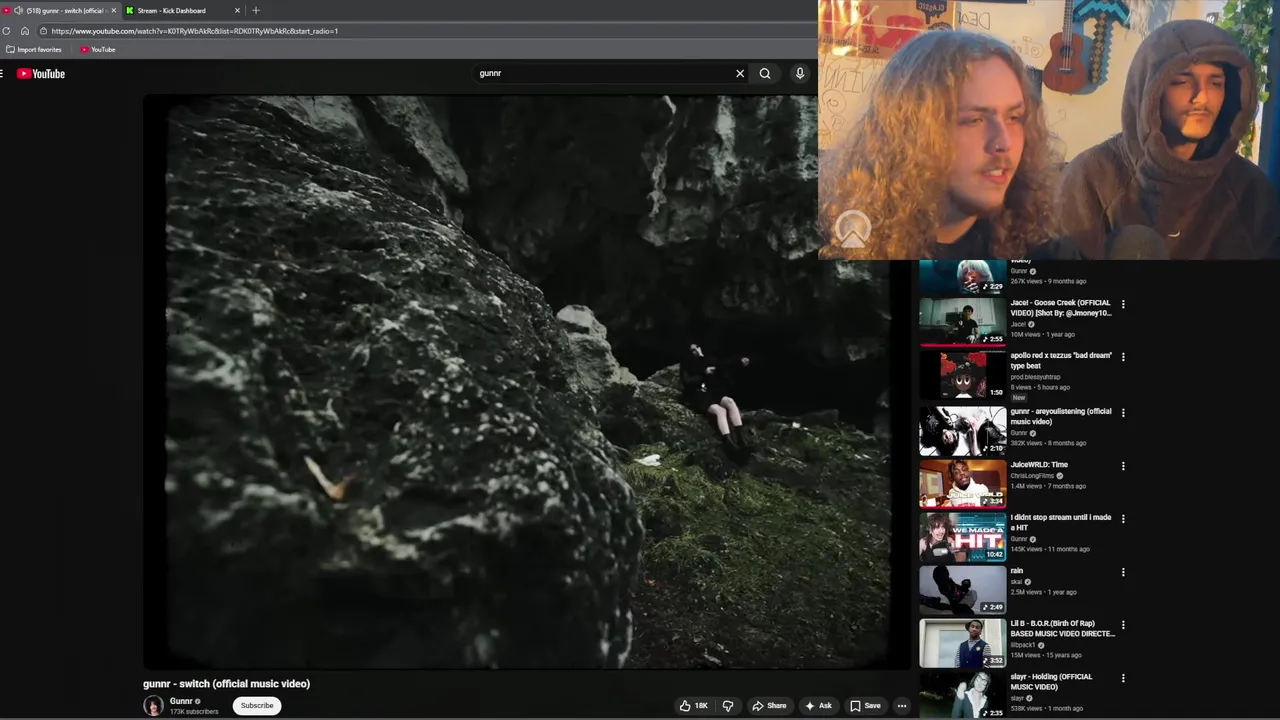This screenshot has width=1280, height=720.
Task: Click the '173K subscribers' text
Action: [194, 712]
